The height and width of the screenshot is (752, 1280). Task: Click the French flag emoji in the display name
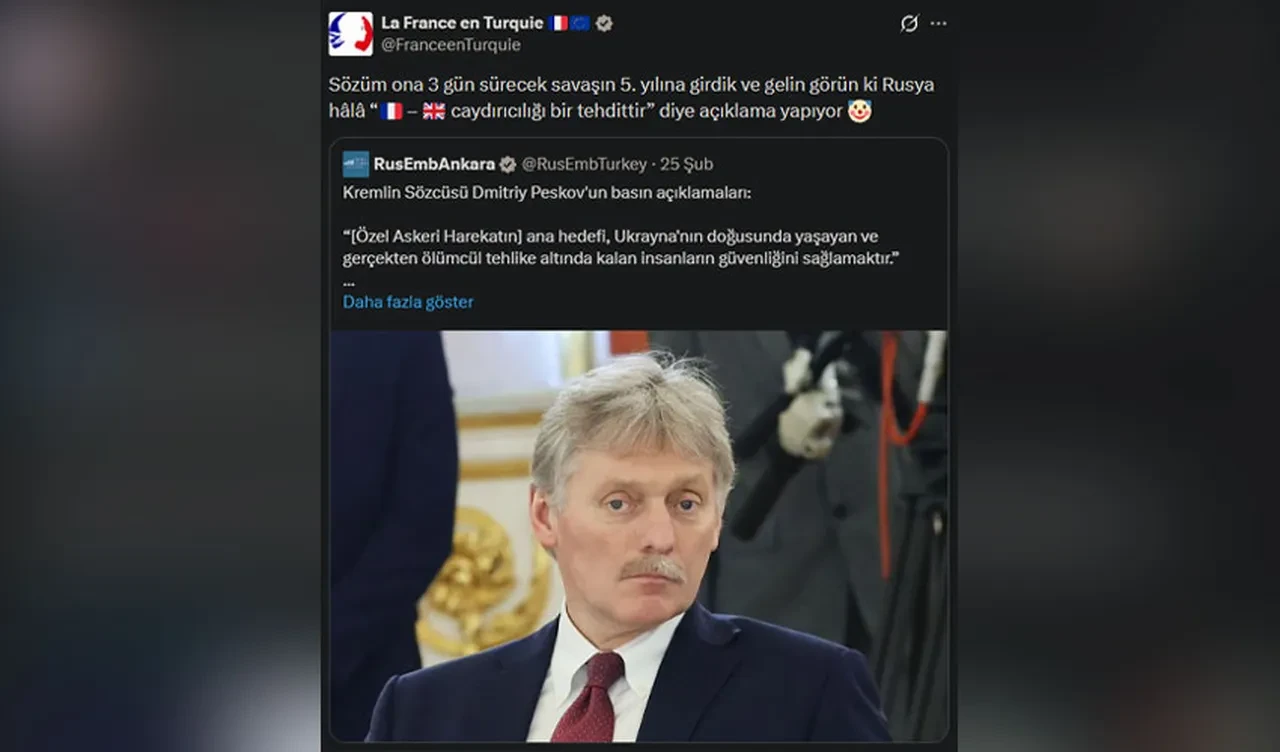558,23
